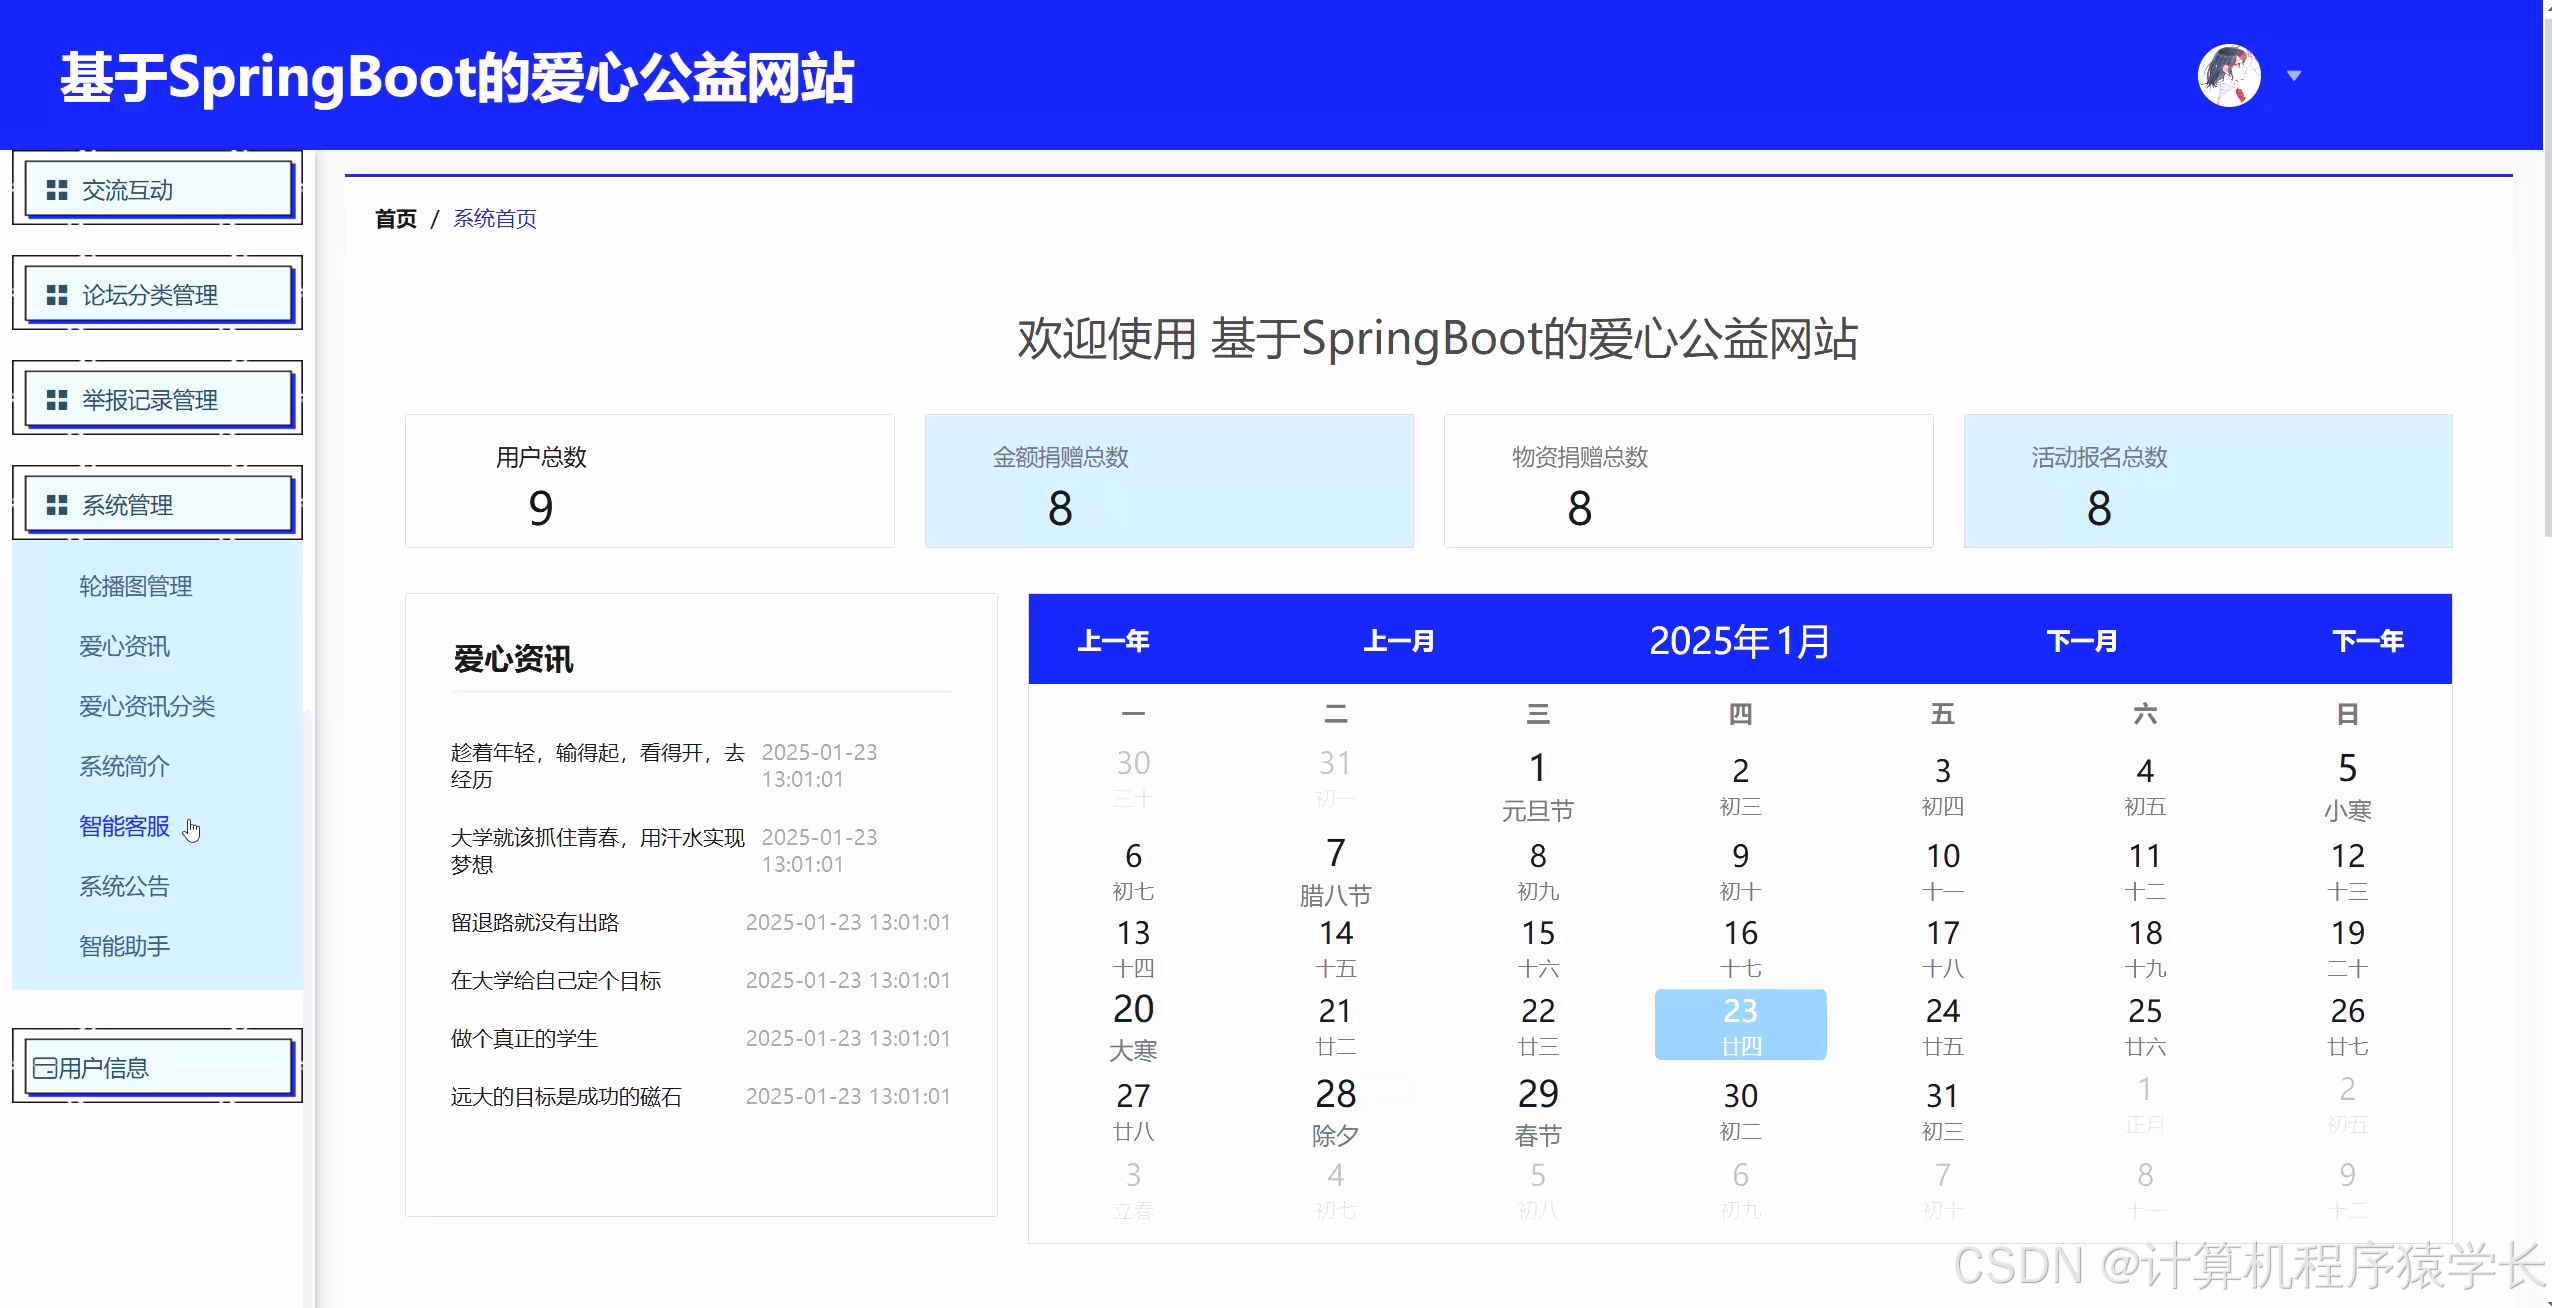Viewport: 2552px width, 1308px height.
Task: Select calendar date 26 廿七
Action: tap(2347, 1026)
